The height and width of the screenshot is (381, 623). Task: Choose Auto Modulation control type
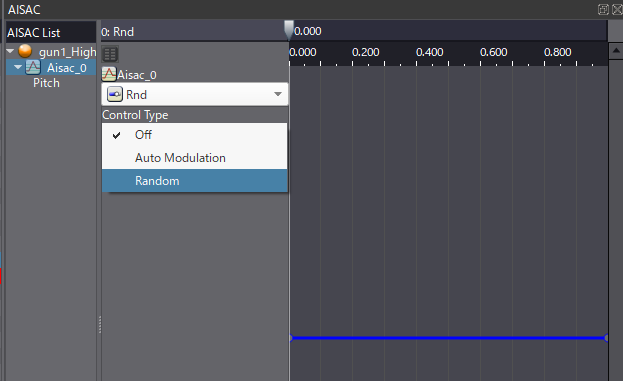(x=194, y=158)
